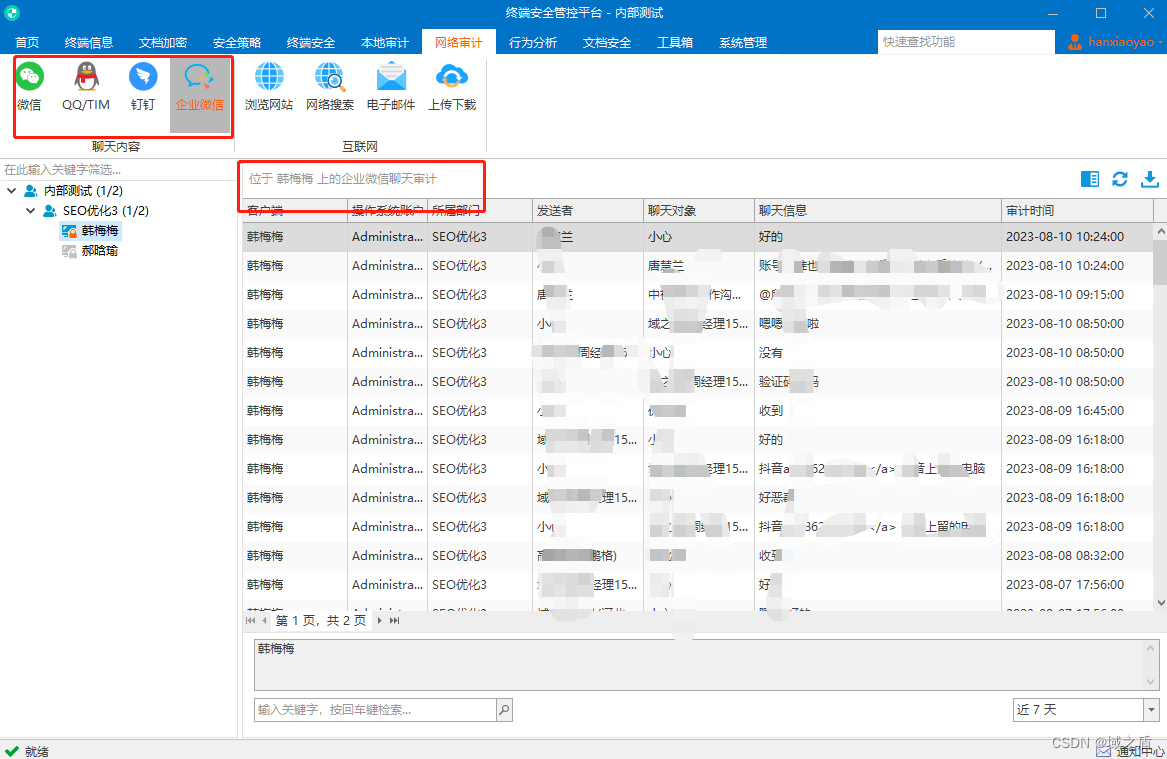Image resolution: width=1167 pixels, height=759 pixels.
Task: Click the search magnifier button
Action: point(504,710)
